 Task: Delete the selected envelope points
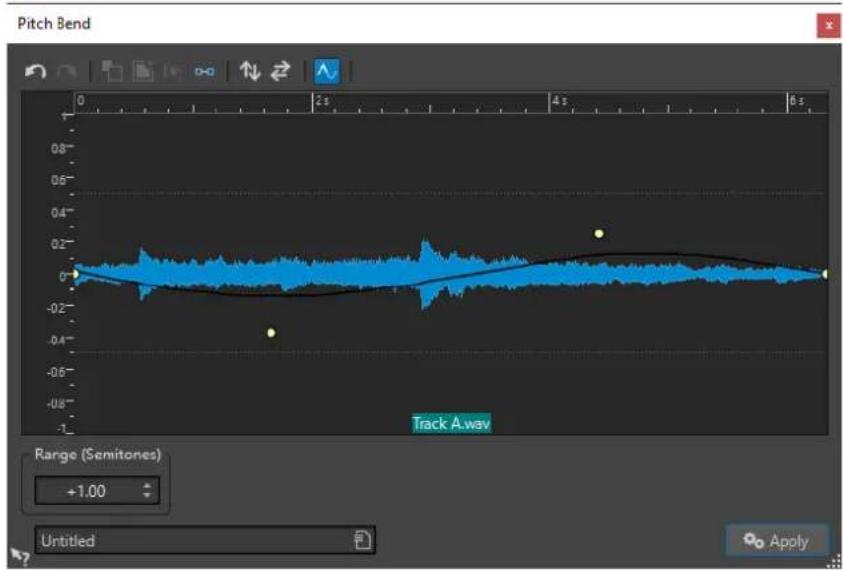(x=173, y=71)
